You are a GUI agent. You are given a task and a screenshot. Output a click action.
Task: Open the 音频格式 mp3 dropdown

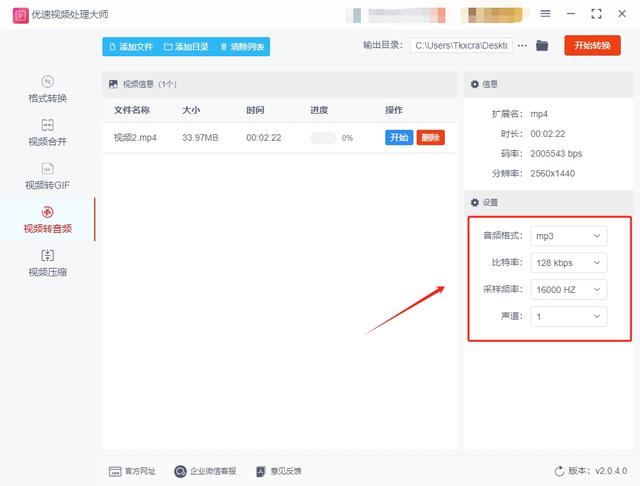tap(569, 236)
